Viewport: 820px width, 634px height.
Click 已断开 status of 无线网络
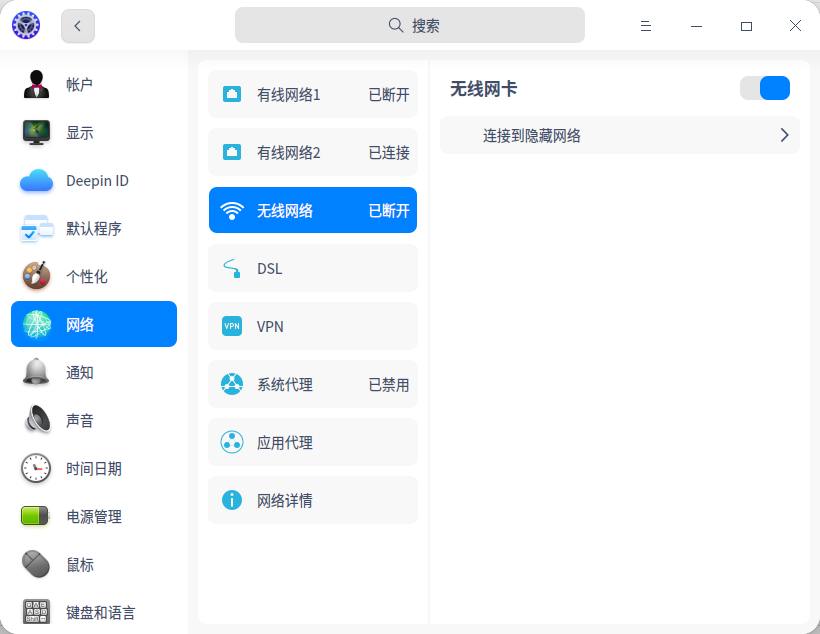tap(389, 211)
